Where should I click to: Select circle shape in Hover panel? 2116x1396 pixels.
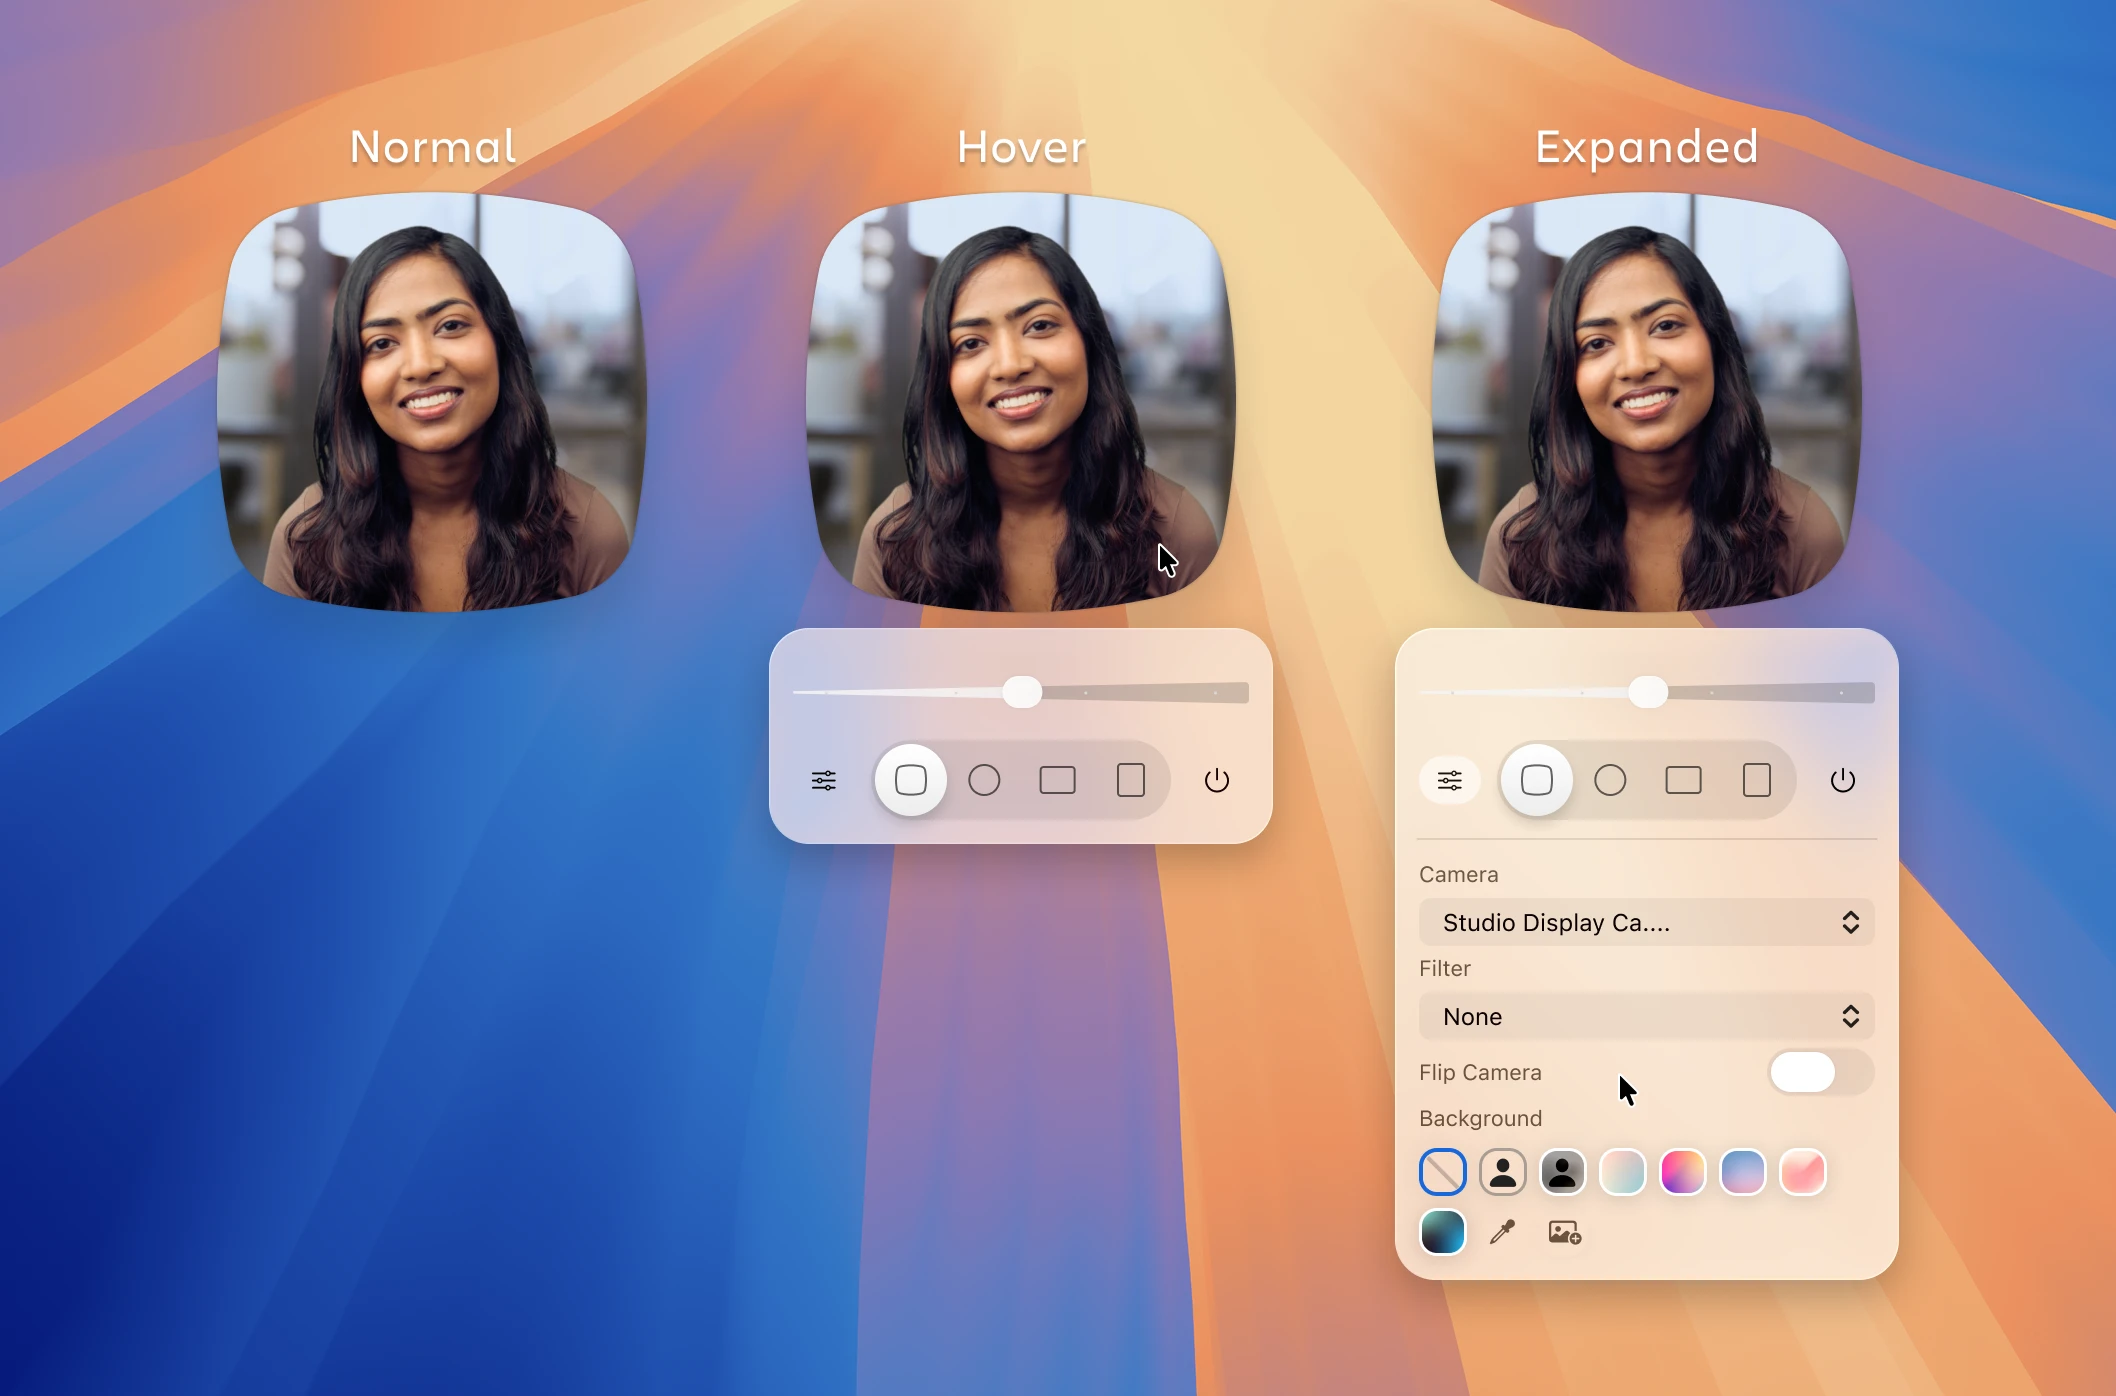click(x=984, y=780)
